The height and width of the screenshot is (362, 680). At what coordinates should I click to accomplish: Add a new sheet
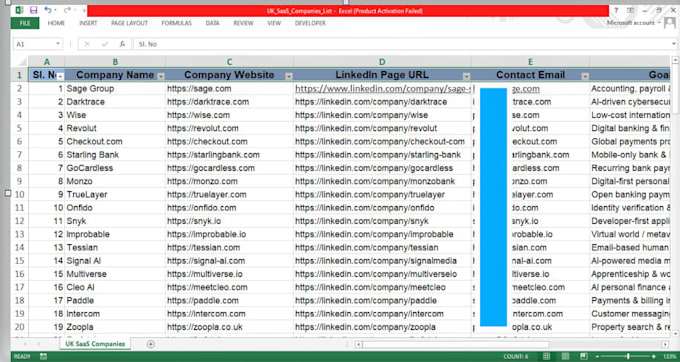point(150,344)
